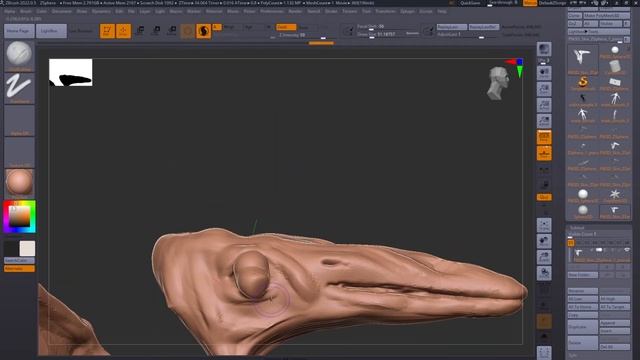Toggle L.Sym local symmetry icon
Image resolution: width=640 pixels, height=360 pixels.
[544, 169]
